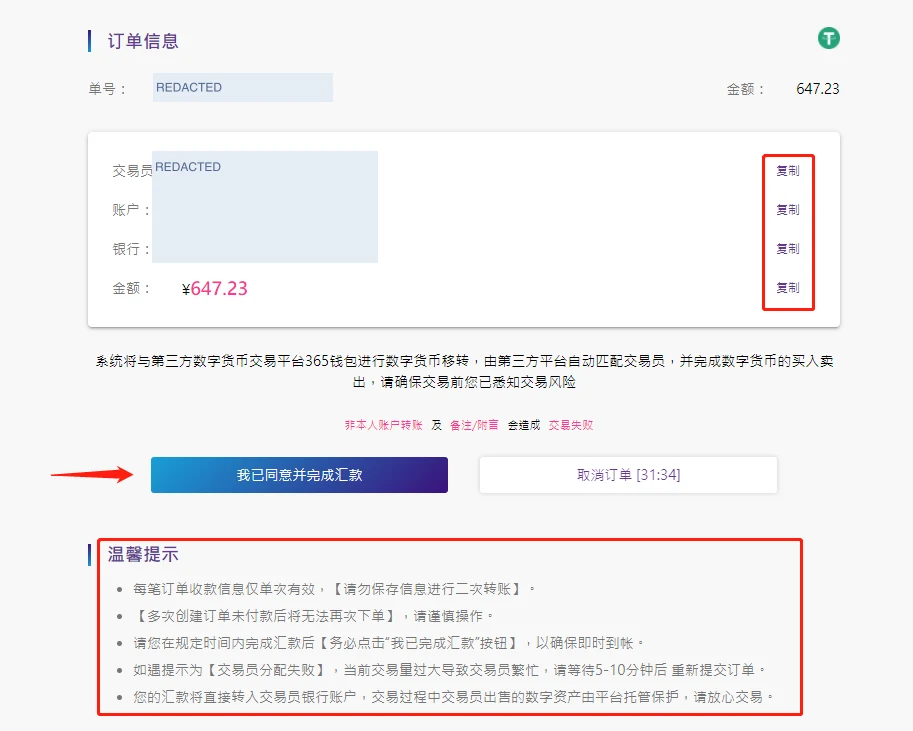913x731 pixels.
Task: Copy the 银行 bank name
Action: (788, 249)
